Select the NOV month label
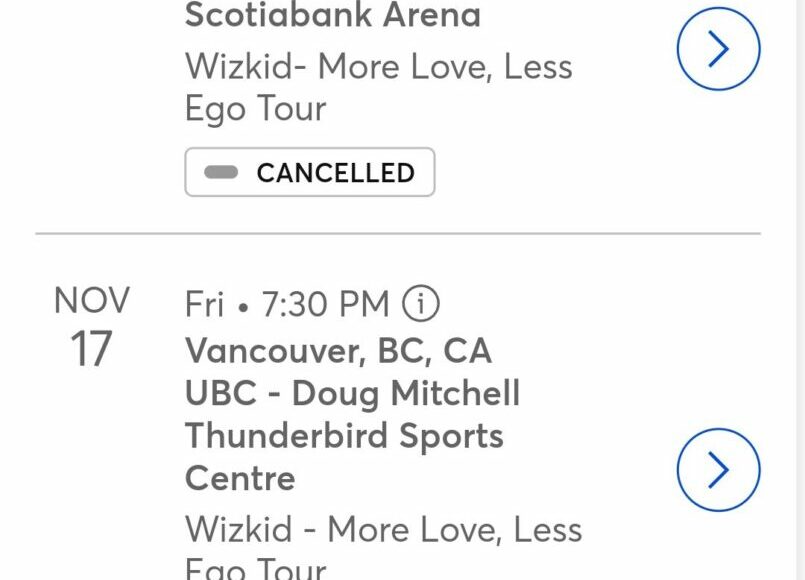This screenshot has height=580, width=805. [92, 300]
